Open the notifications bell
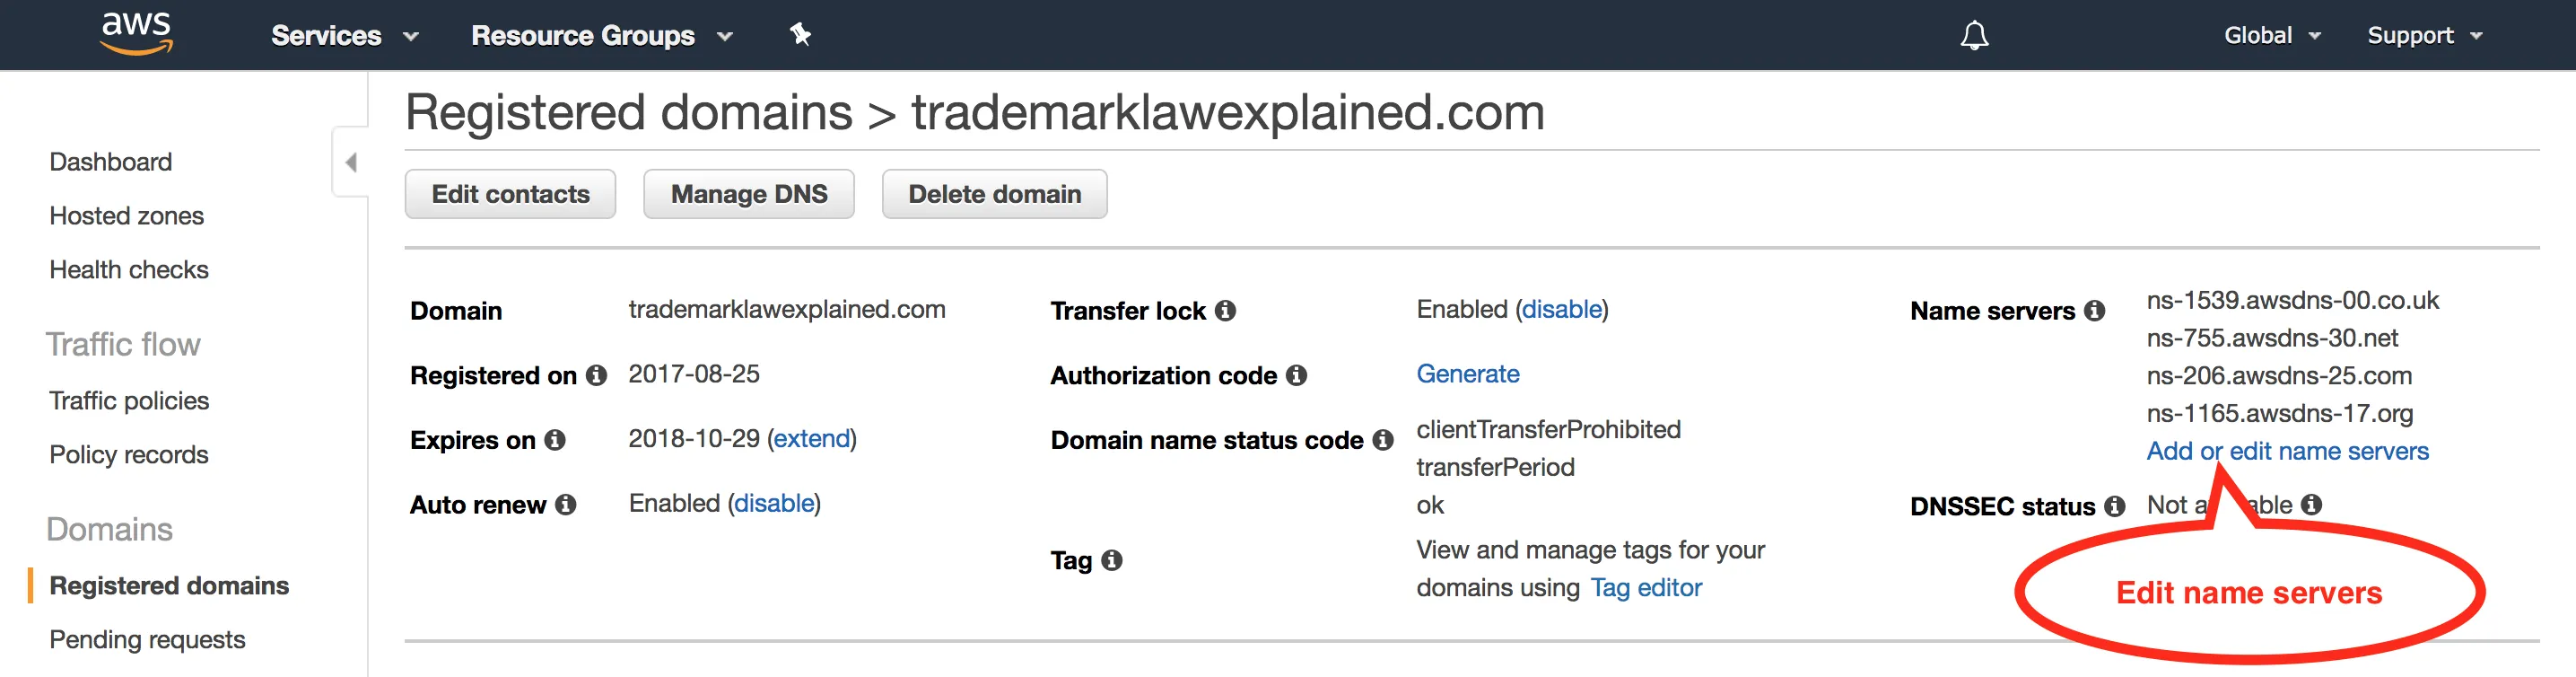Viewport: 2576px width, 677px height. (x=1973, y=36)
